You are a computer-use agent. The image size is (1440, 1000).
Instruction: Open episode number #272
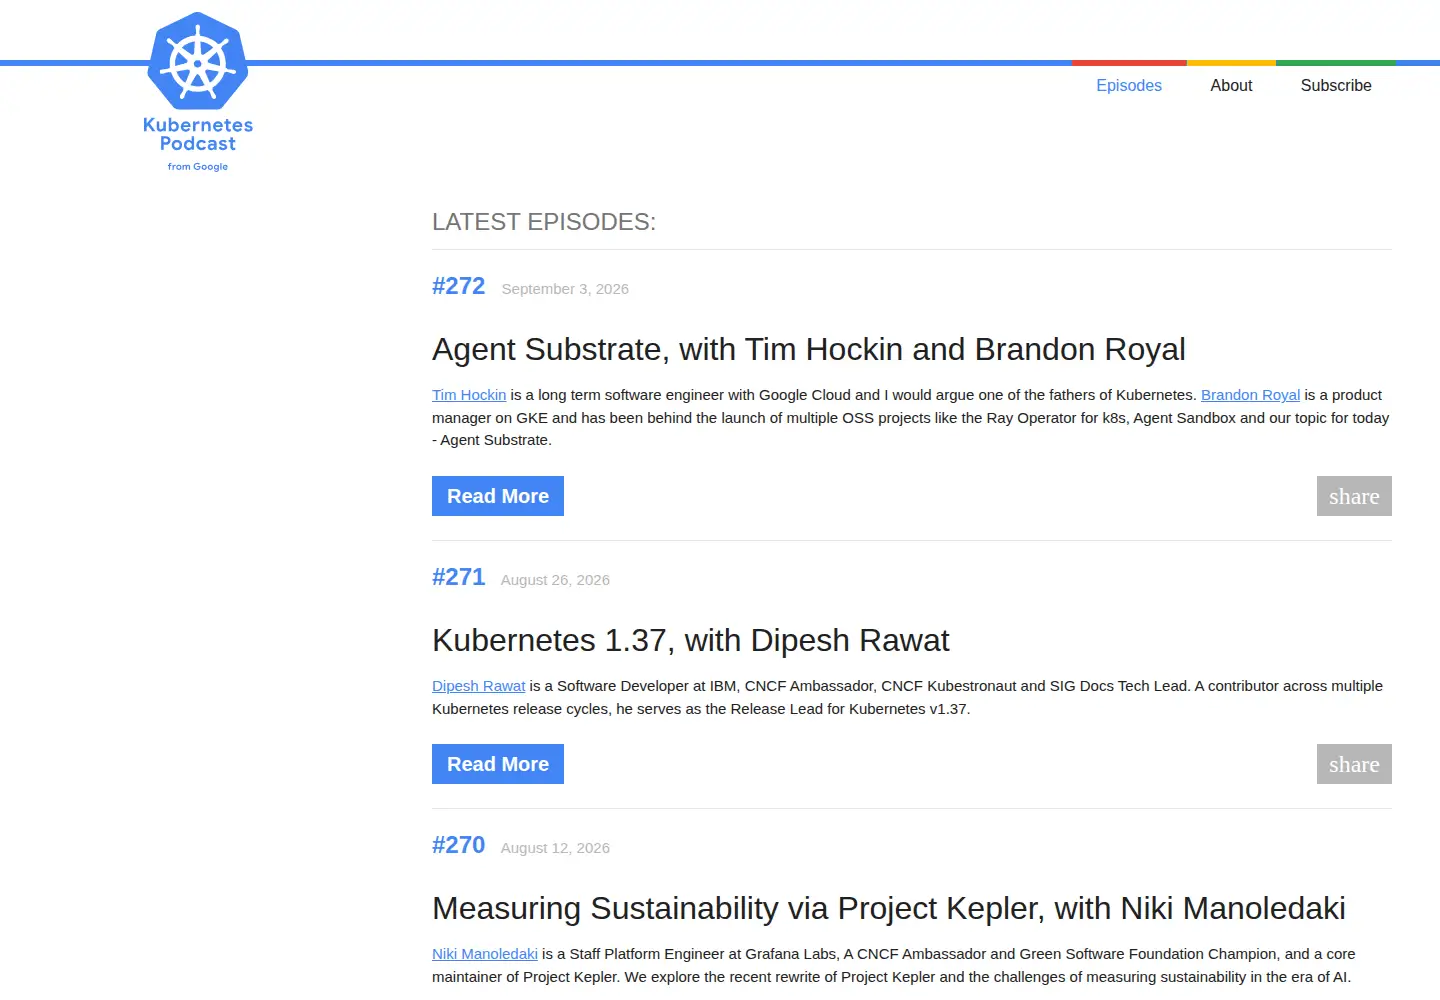tap(458, 286)
